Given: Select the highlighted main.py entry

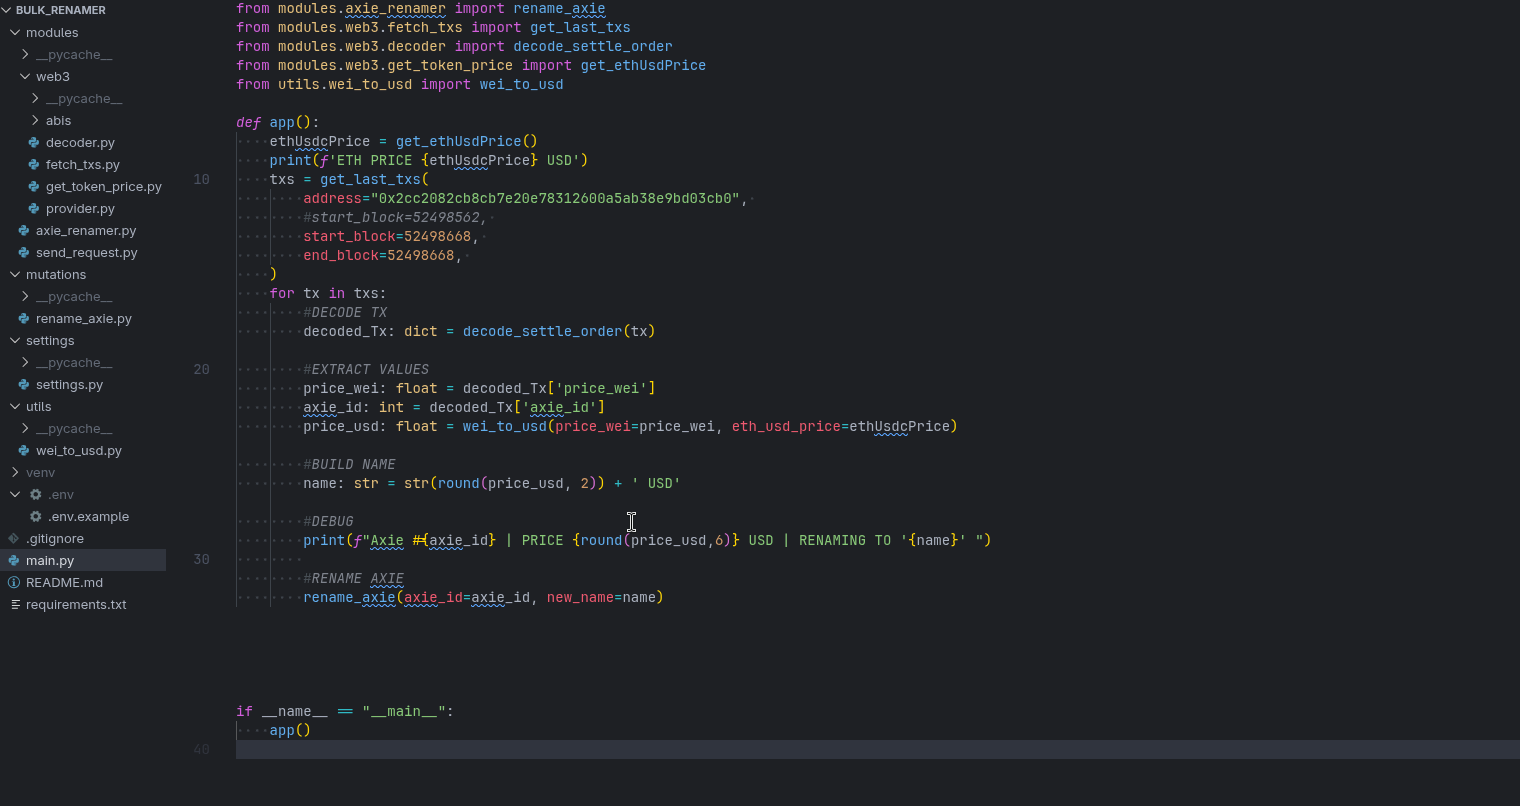Looking at the screenshot, I should click(x=53, y=560).
